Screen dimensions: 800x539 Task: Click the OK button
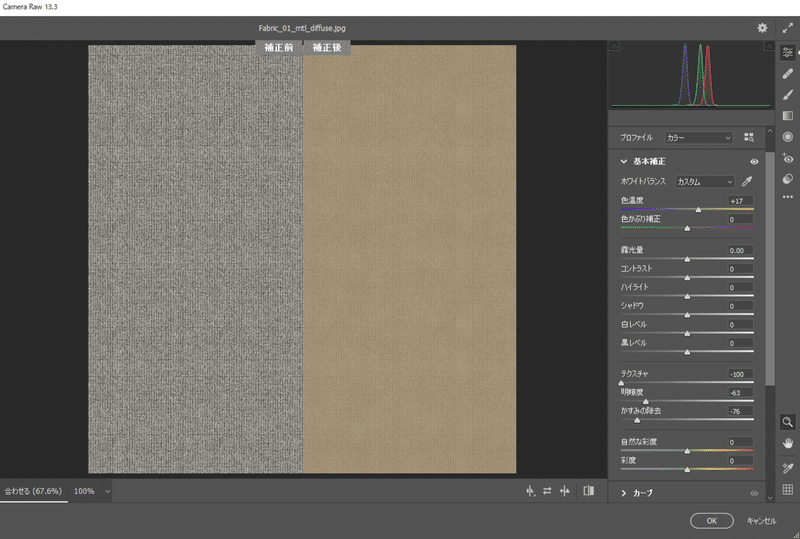[712, 521]
